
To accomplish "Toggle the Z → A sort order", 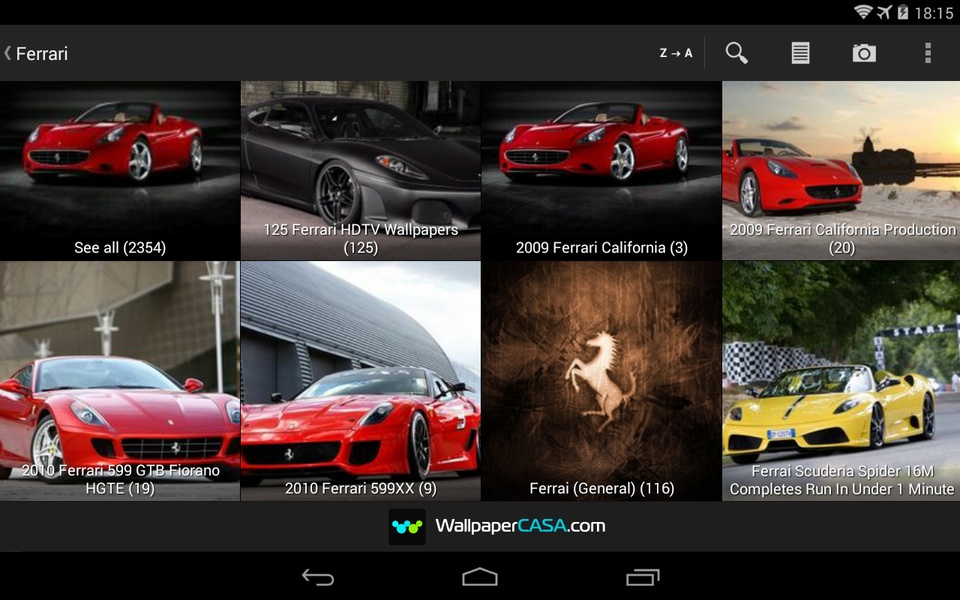I will pos(676,53).
